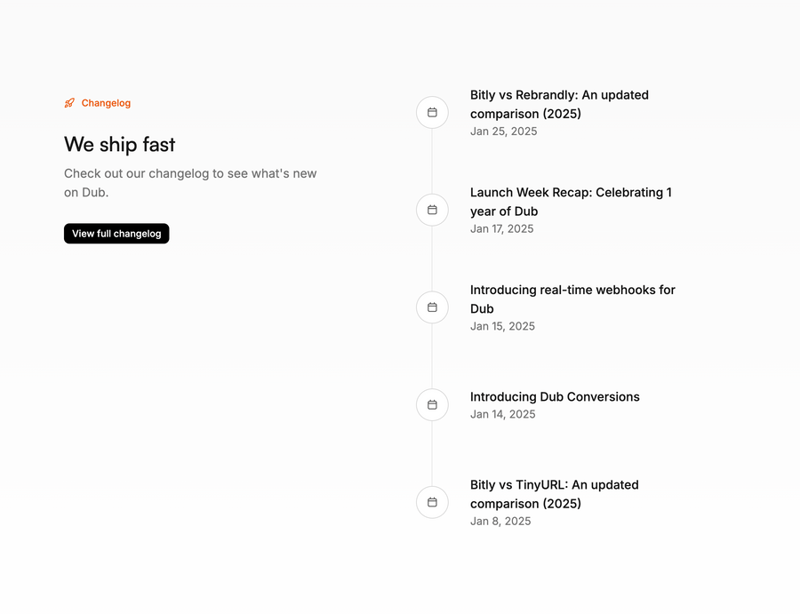The height and width of the screenshot is (614, 800).
Task: Click the orange Changelog label
Action: [x=106, y=103]
